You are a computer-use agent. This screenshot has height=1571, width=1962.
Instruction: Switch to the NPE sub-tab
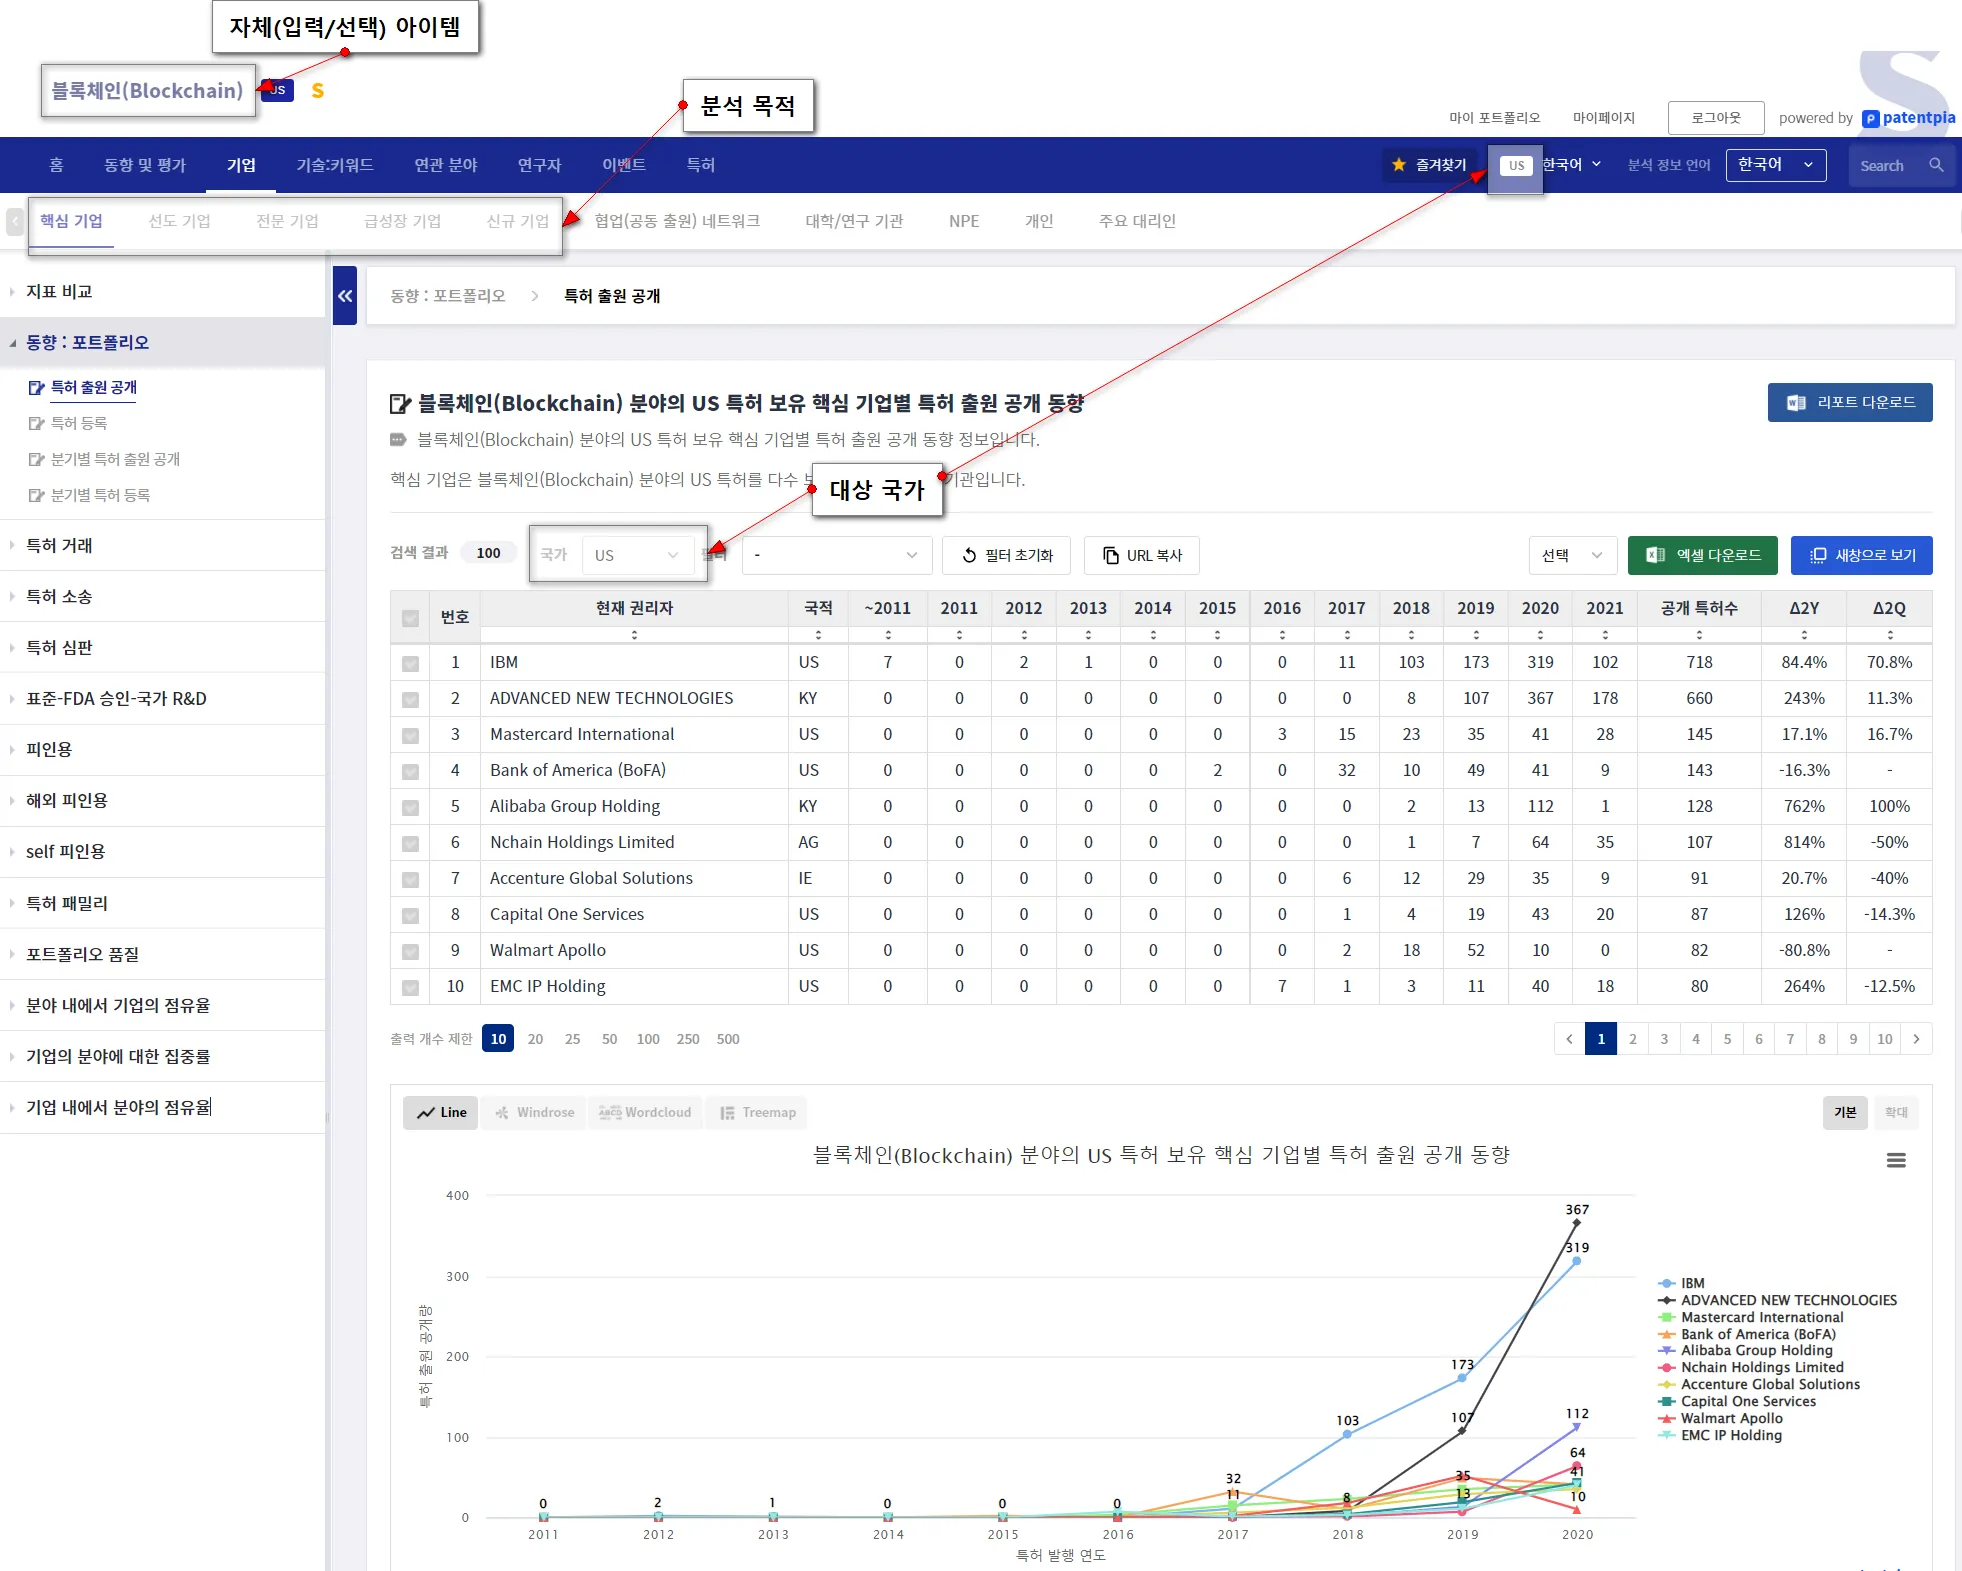coord(963,221)
